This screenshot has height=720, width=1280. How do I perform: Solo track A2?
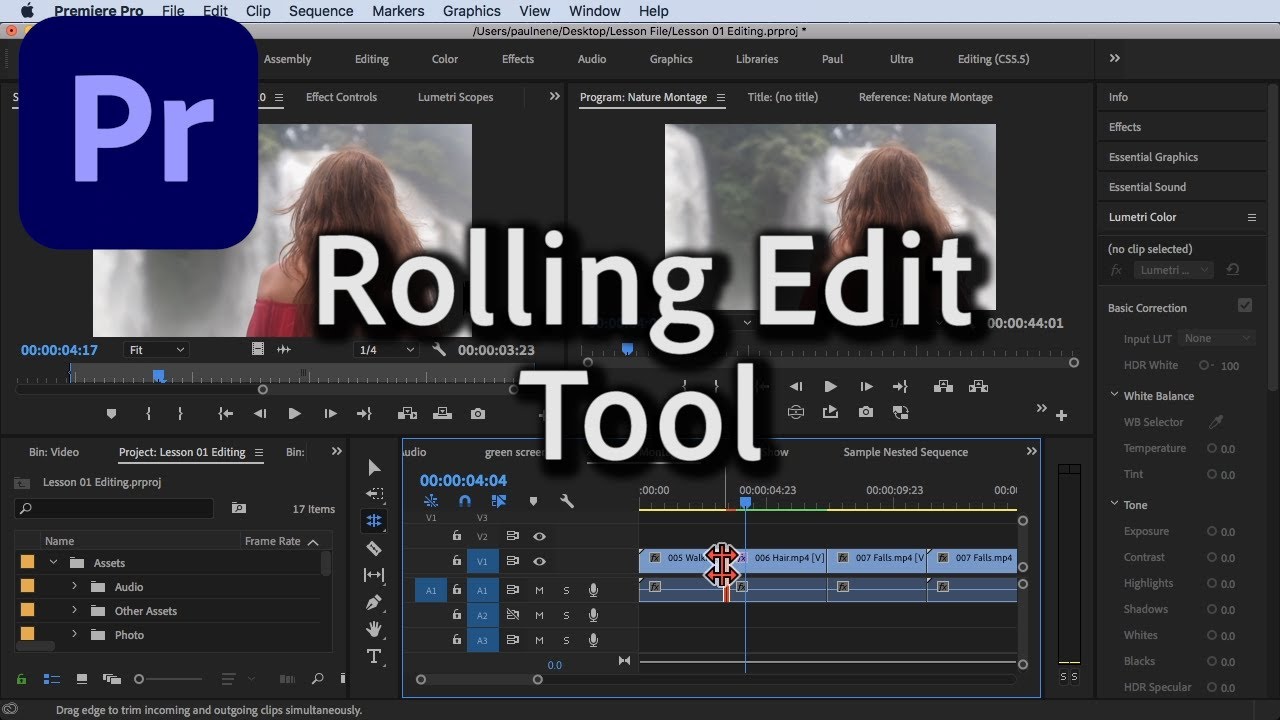[x=566, y=615]
